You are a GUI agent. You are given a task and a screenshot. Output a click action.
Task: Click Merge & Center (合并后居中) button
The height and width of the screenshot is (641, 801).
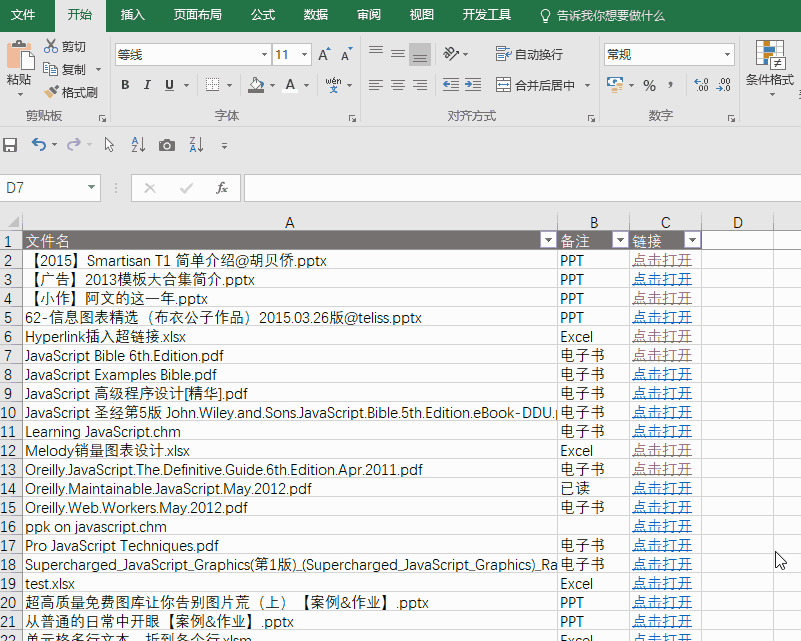click(535, 85)
